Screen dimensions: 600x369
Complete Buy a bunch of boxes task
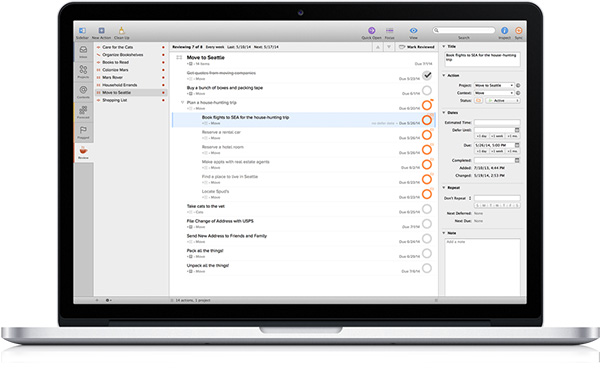tap(427, 90)
